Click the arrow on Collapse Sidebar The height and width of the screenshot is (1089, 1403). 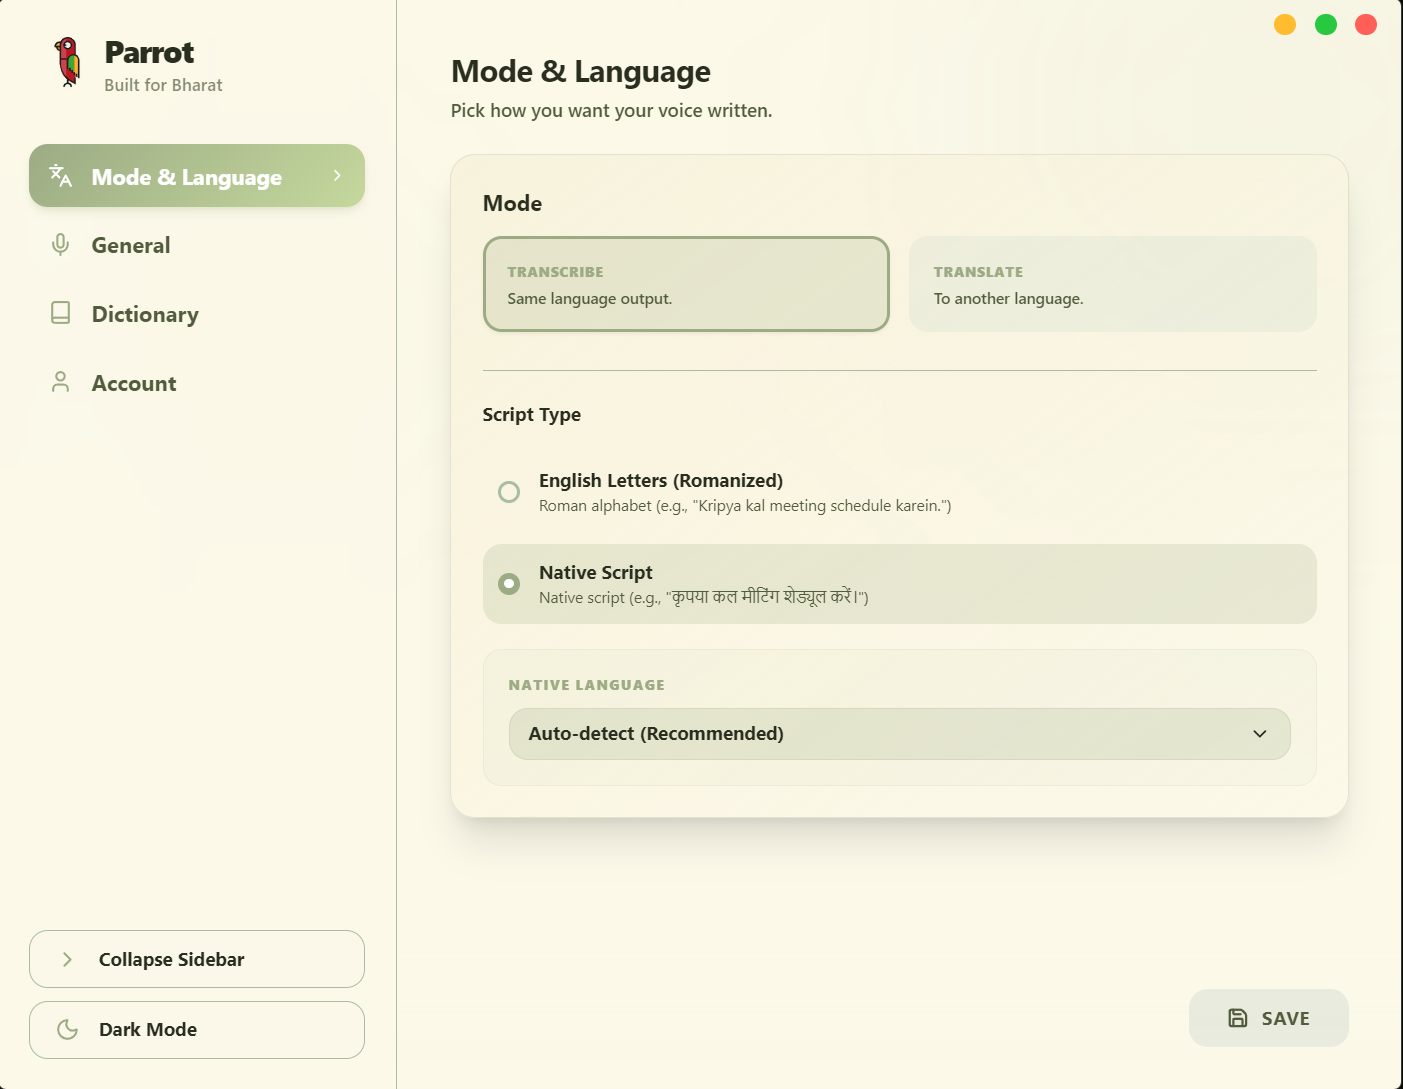point(66,958)
